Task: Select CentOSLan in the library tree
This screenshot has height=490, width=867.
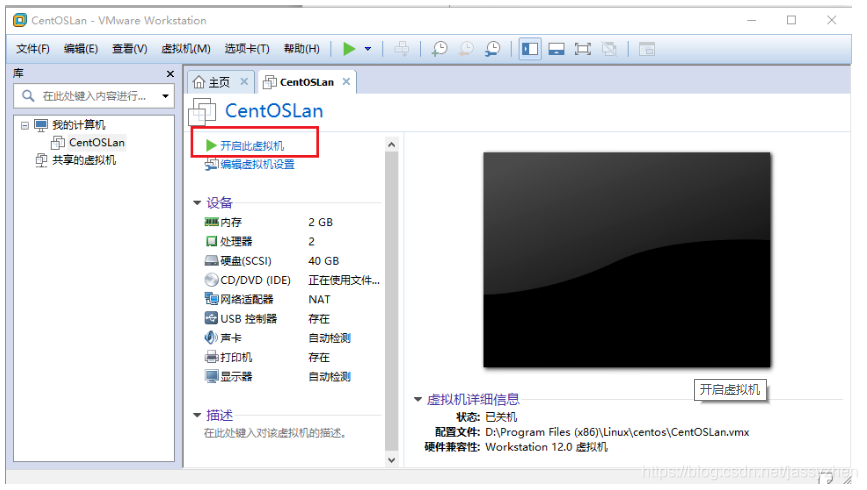Action: (x=96, y=143)
